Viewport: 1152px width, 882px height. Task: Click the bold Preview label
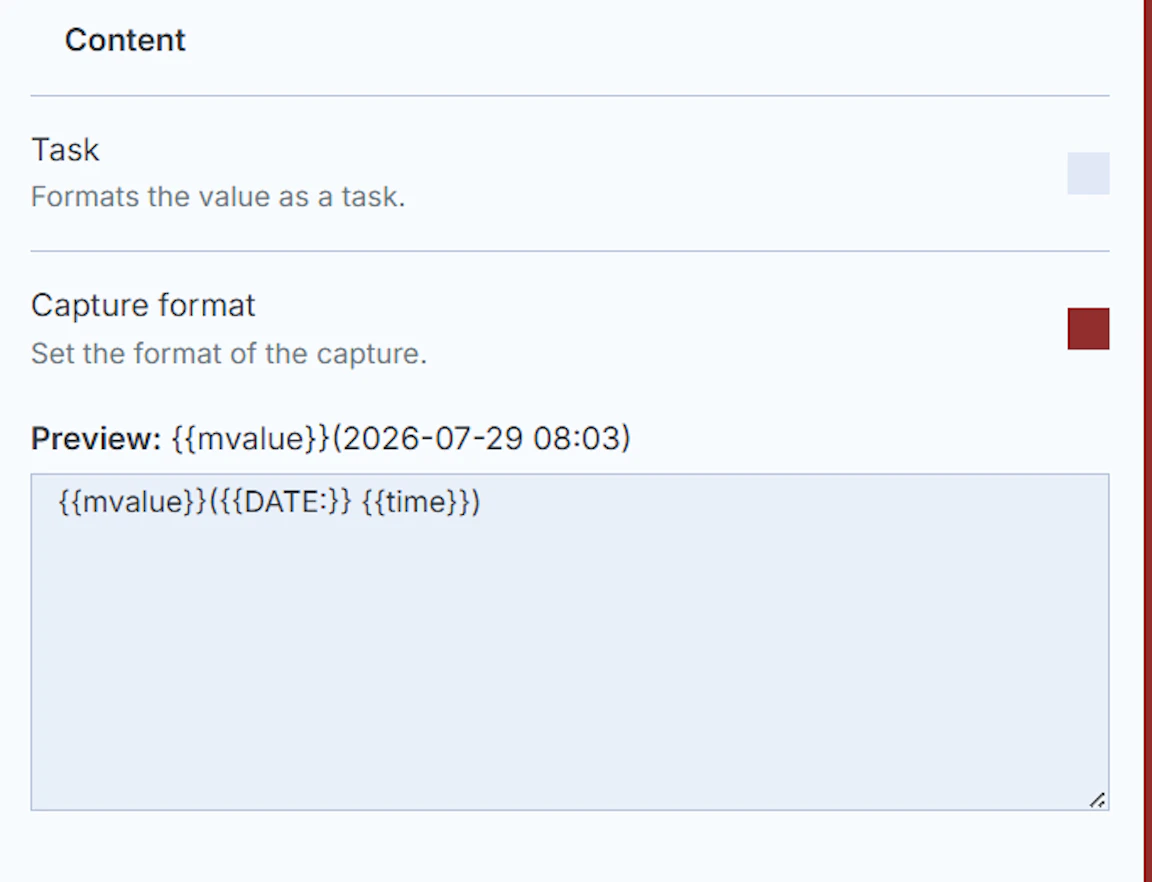pyautogui.click(x=96, y=438)
